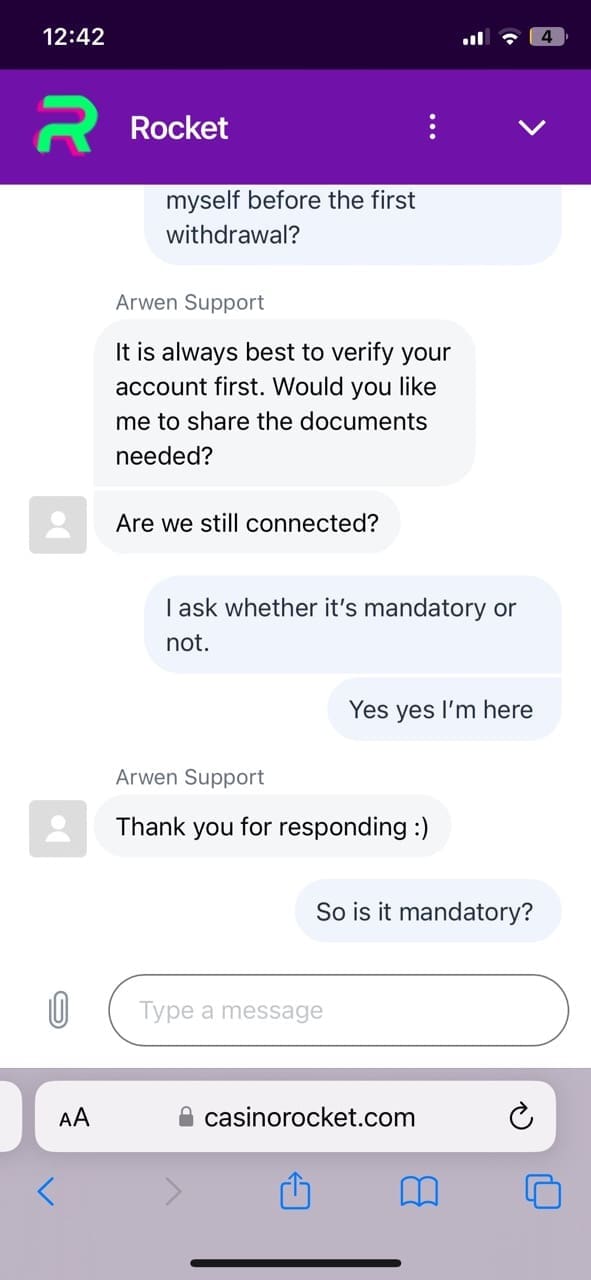
Task: Show all tabs with the tabs icon
Action: [x=543, y=1191]
